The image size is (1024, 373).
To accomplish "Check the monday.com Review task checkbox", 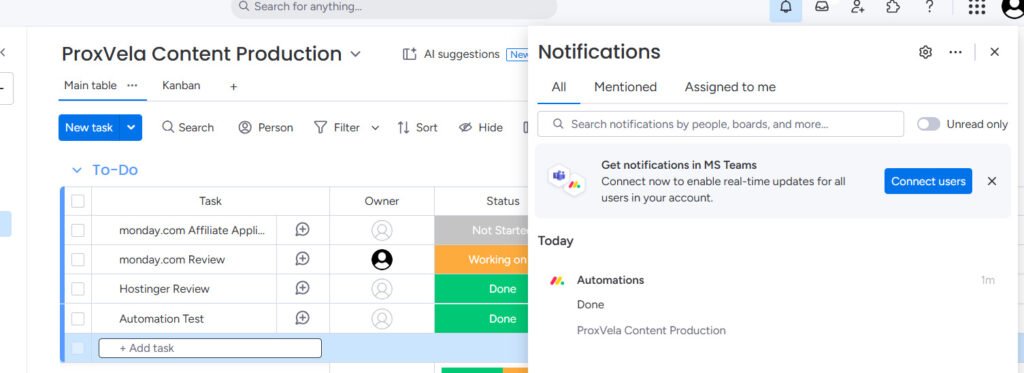I will [78, 260].
